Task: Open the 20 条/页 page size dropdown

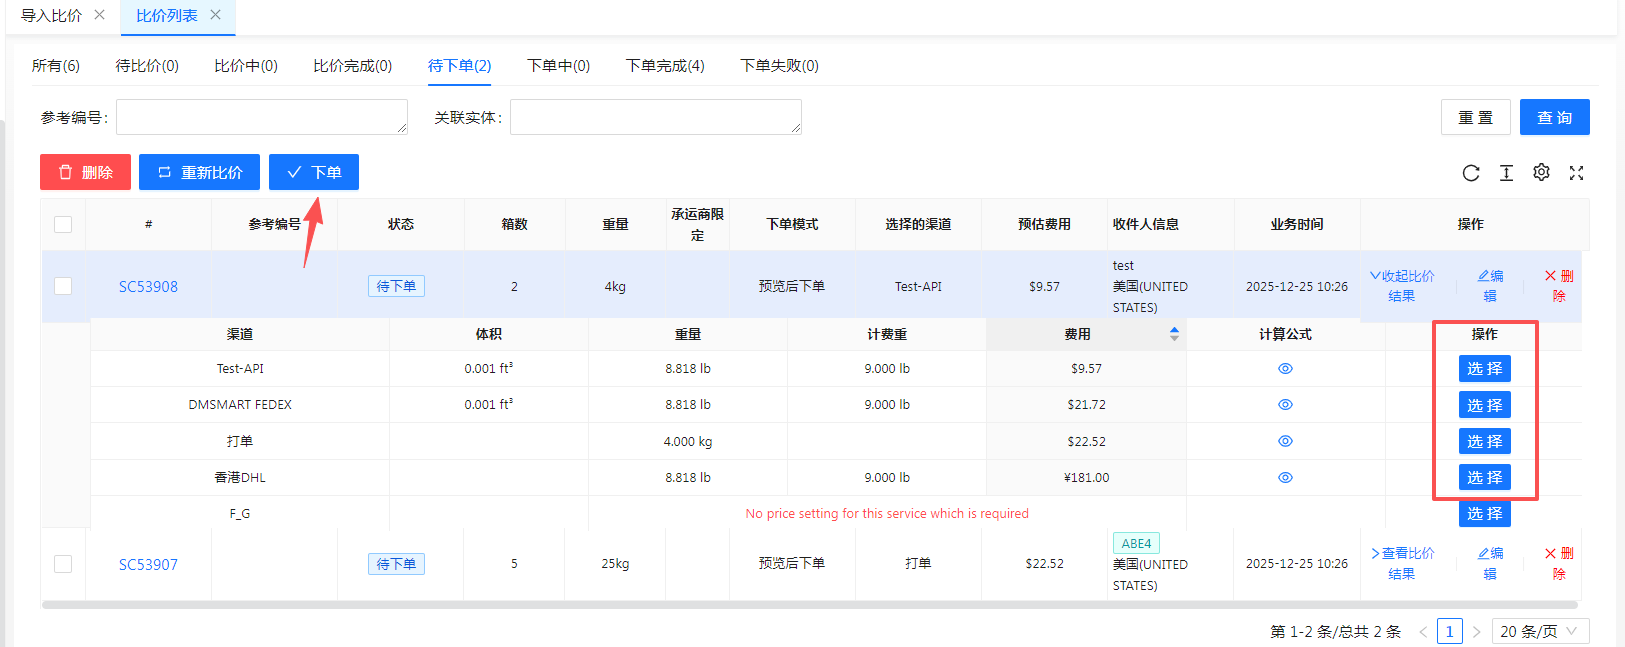Action: click(x=1539, y=631)
